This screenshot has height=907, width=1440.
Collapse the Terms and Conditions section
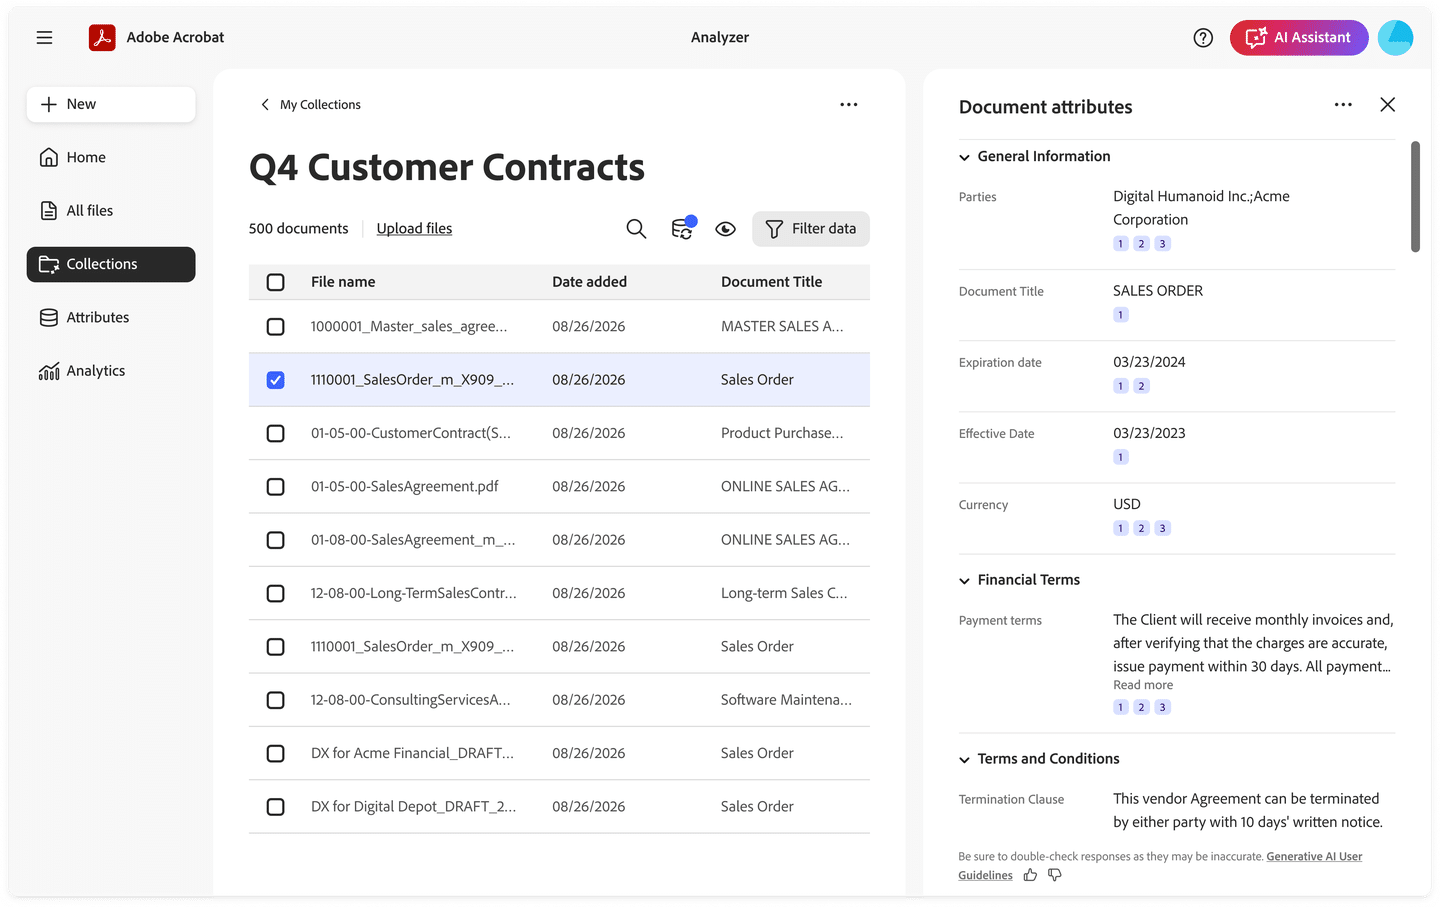(964, 760)
